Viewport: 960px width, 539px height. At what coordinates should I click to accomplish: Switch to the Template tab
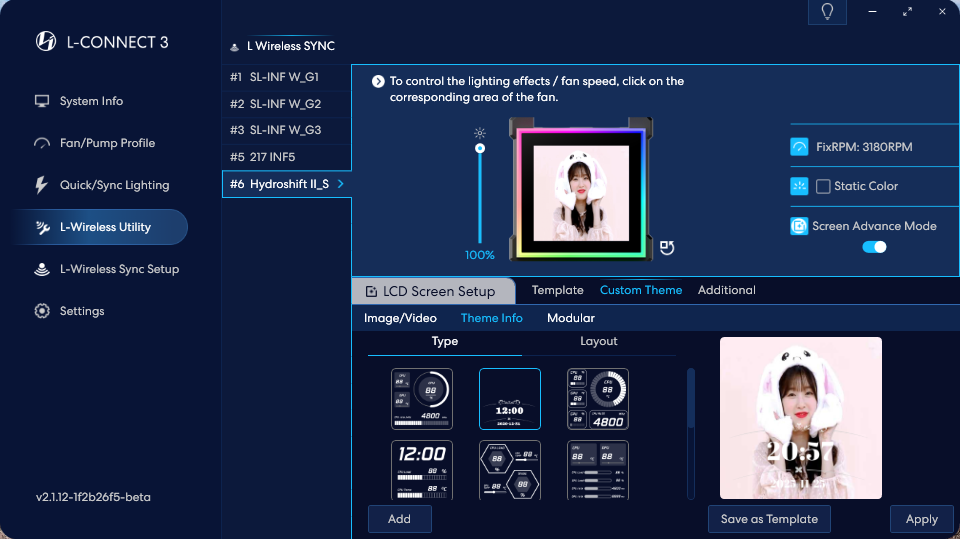[557, 290]
